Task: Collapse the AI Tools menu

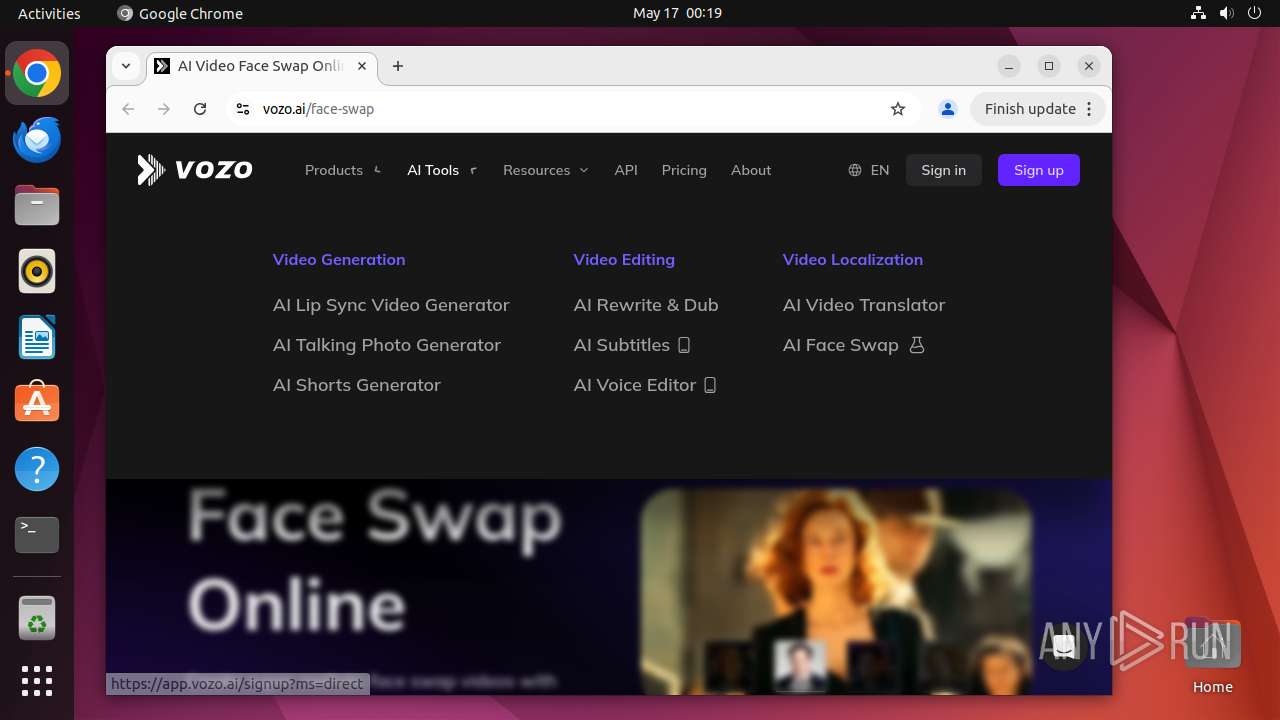Action: click(x=442, y=170)
